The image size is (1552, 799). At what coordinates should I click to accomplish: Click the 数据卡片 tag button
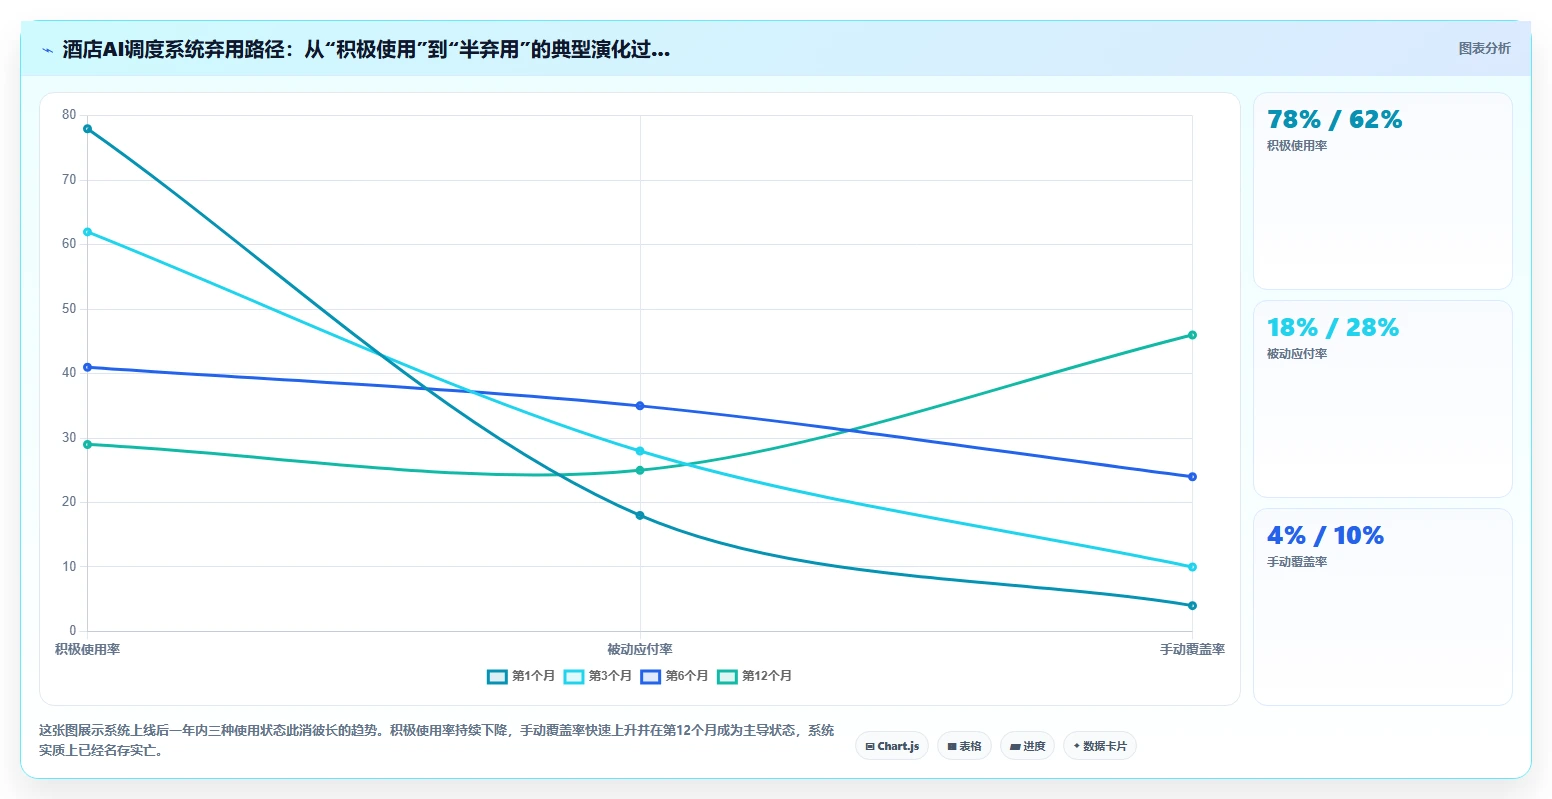[x=1100, y=746]
